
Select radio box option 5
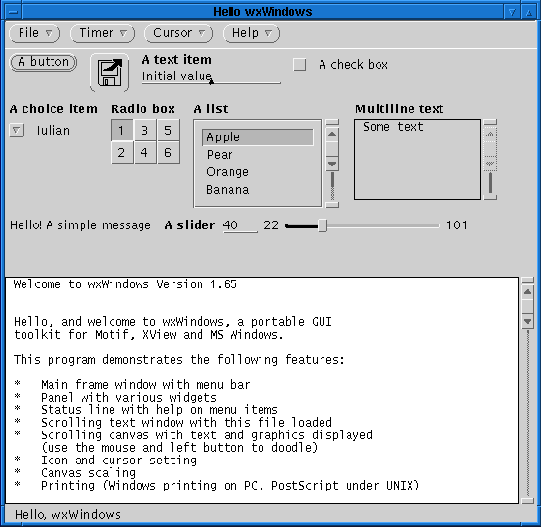(x=168, y=130)
